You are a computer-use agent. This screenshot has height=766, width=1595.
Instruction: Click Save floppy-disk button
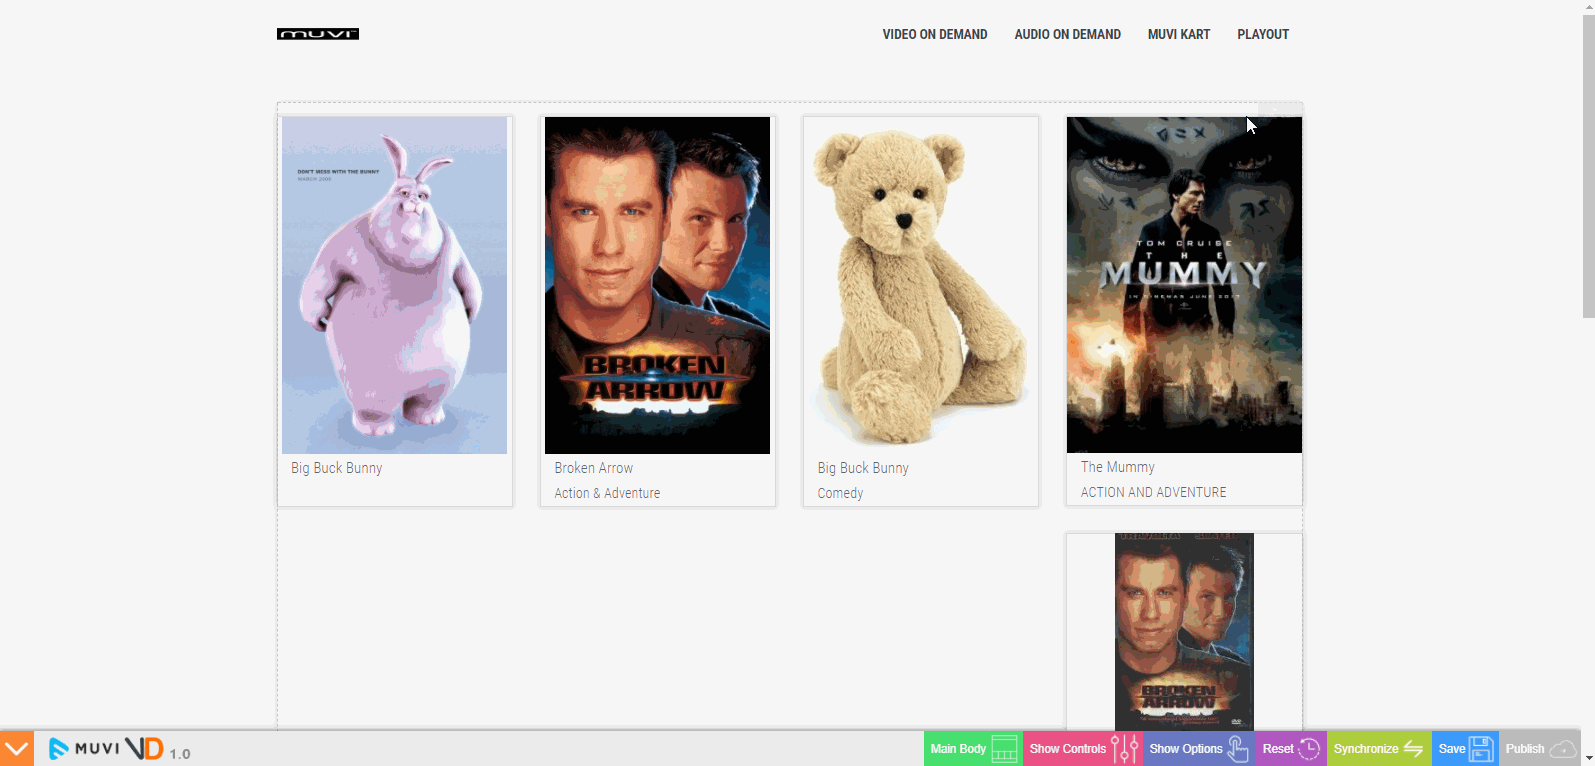[x=1465, y=748]
